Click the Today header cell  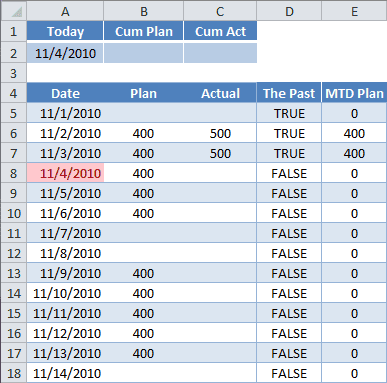pyautogui.click(x=65, y=31)
